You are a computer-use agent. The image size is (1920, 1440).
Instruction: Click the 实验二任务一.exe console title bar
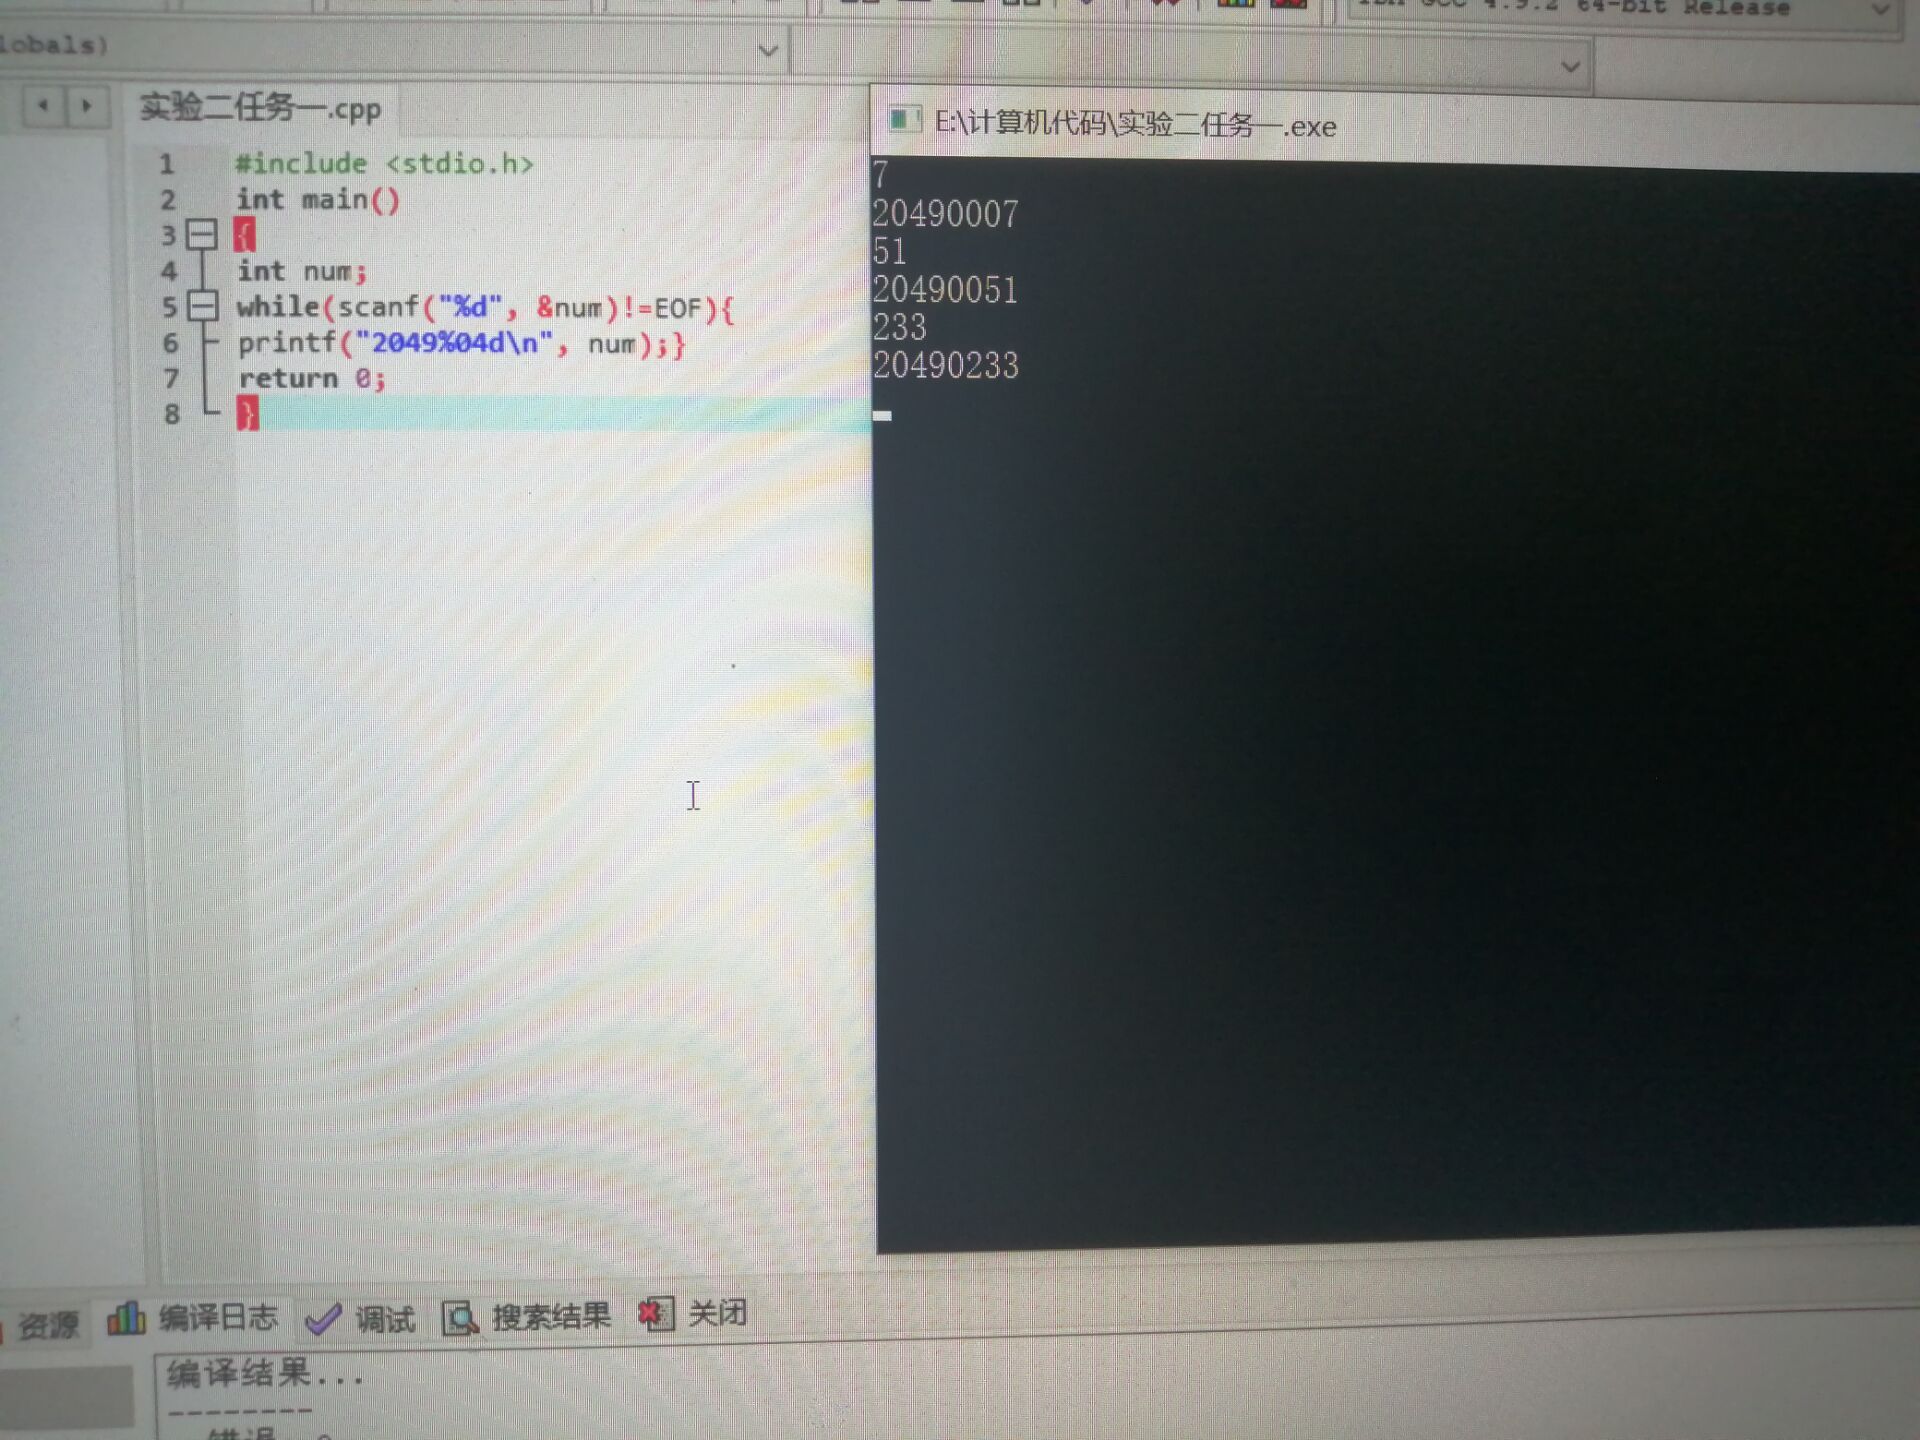[x=1135, y=125]
